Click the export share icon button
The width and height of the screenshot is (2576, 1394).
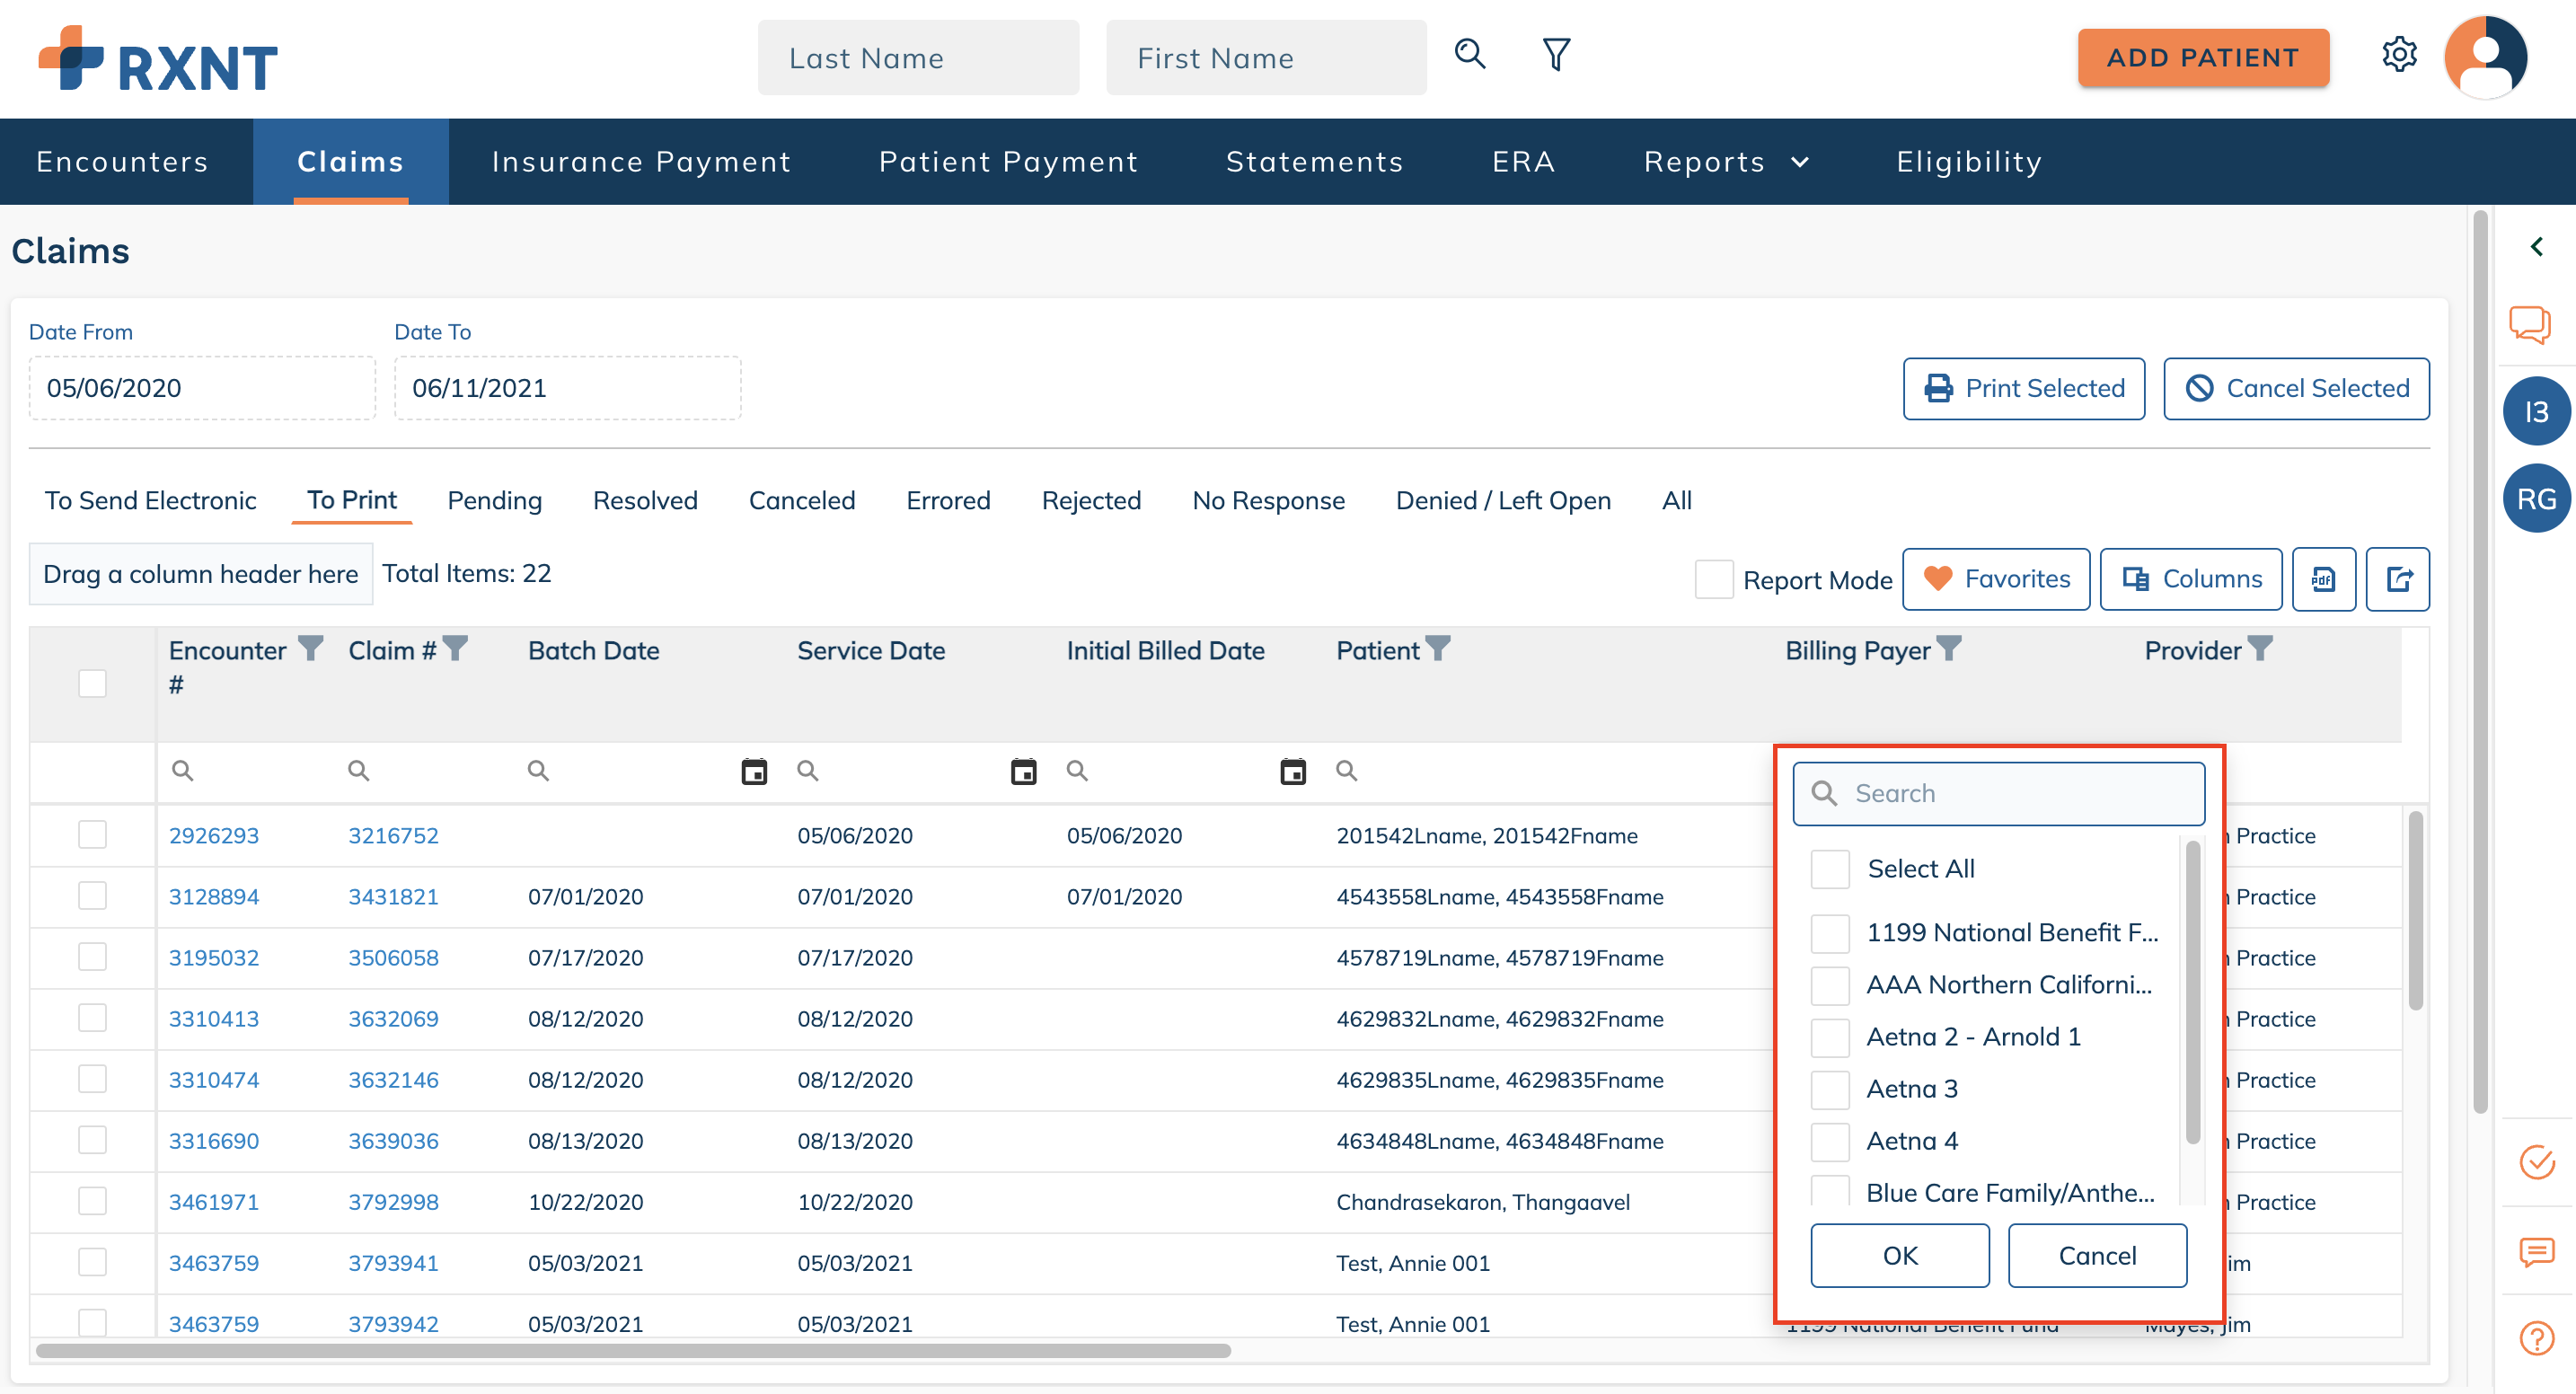click(2398, 579)
